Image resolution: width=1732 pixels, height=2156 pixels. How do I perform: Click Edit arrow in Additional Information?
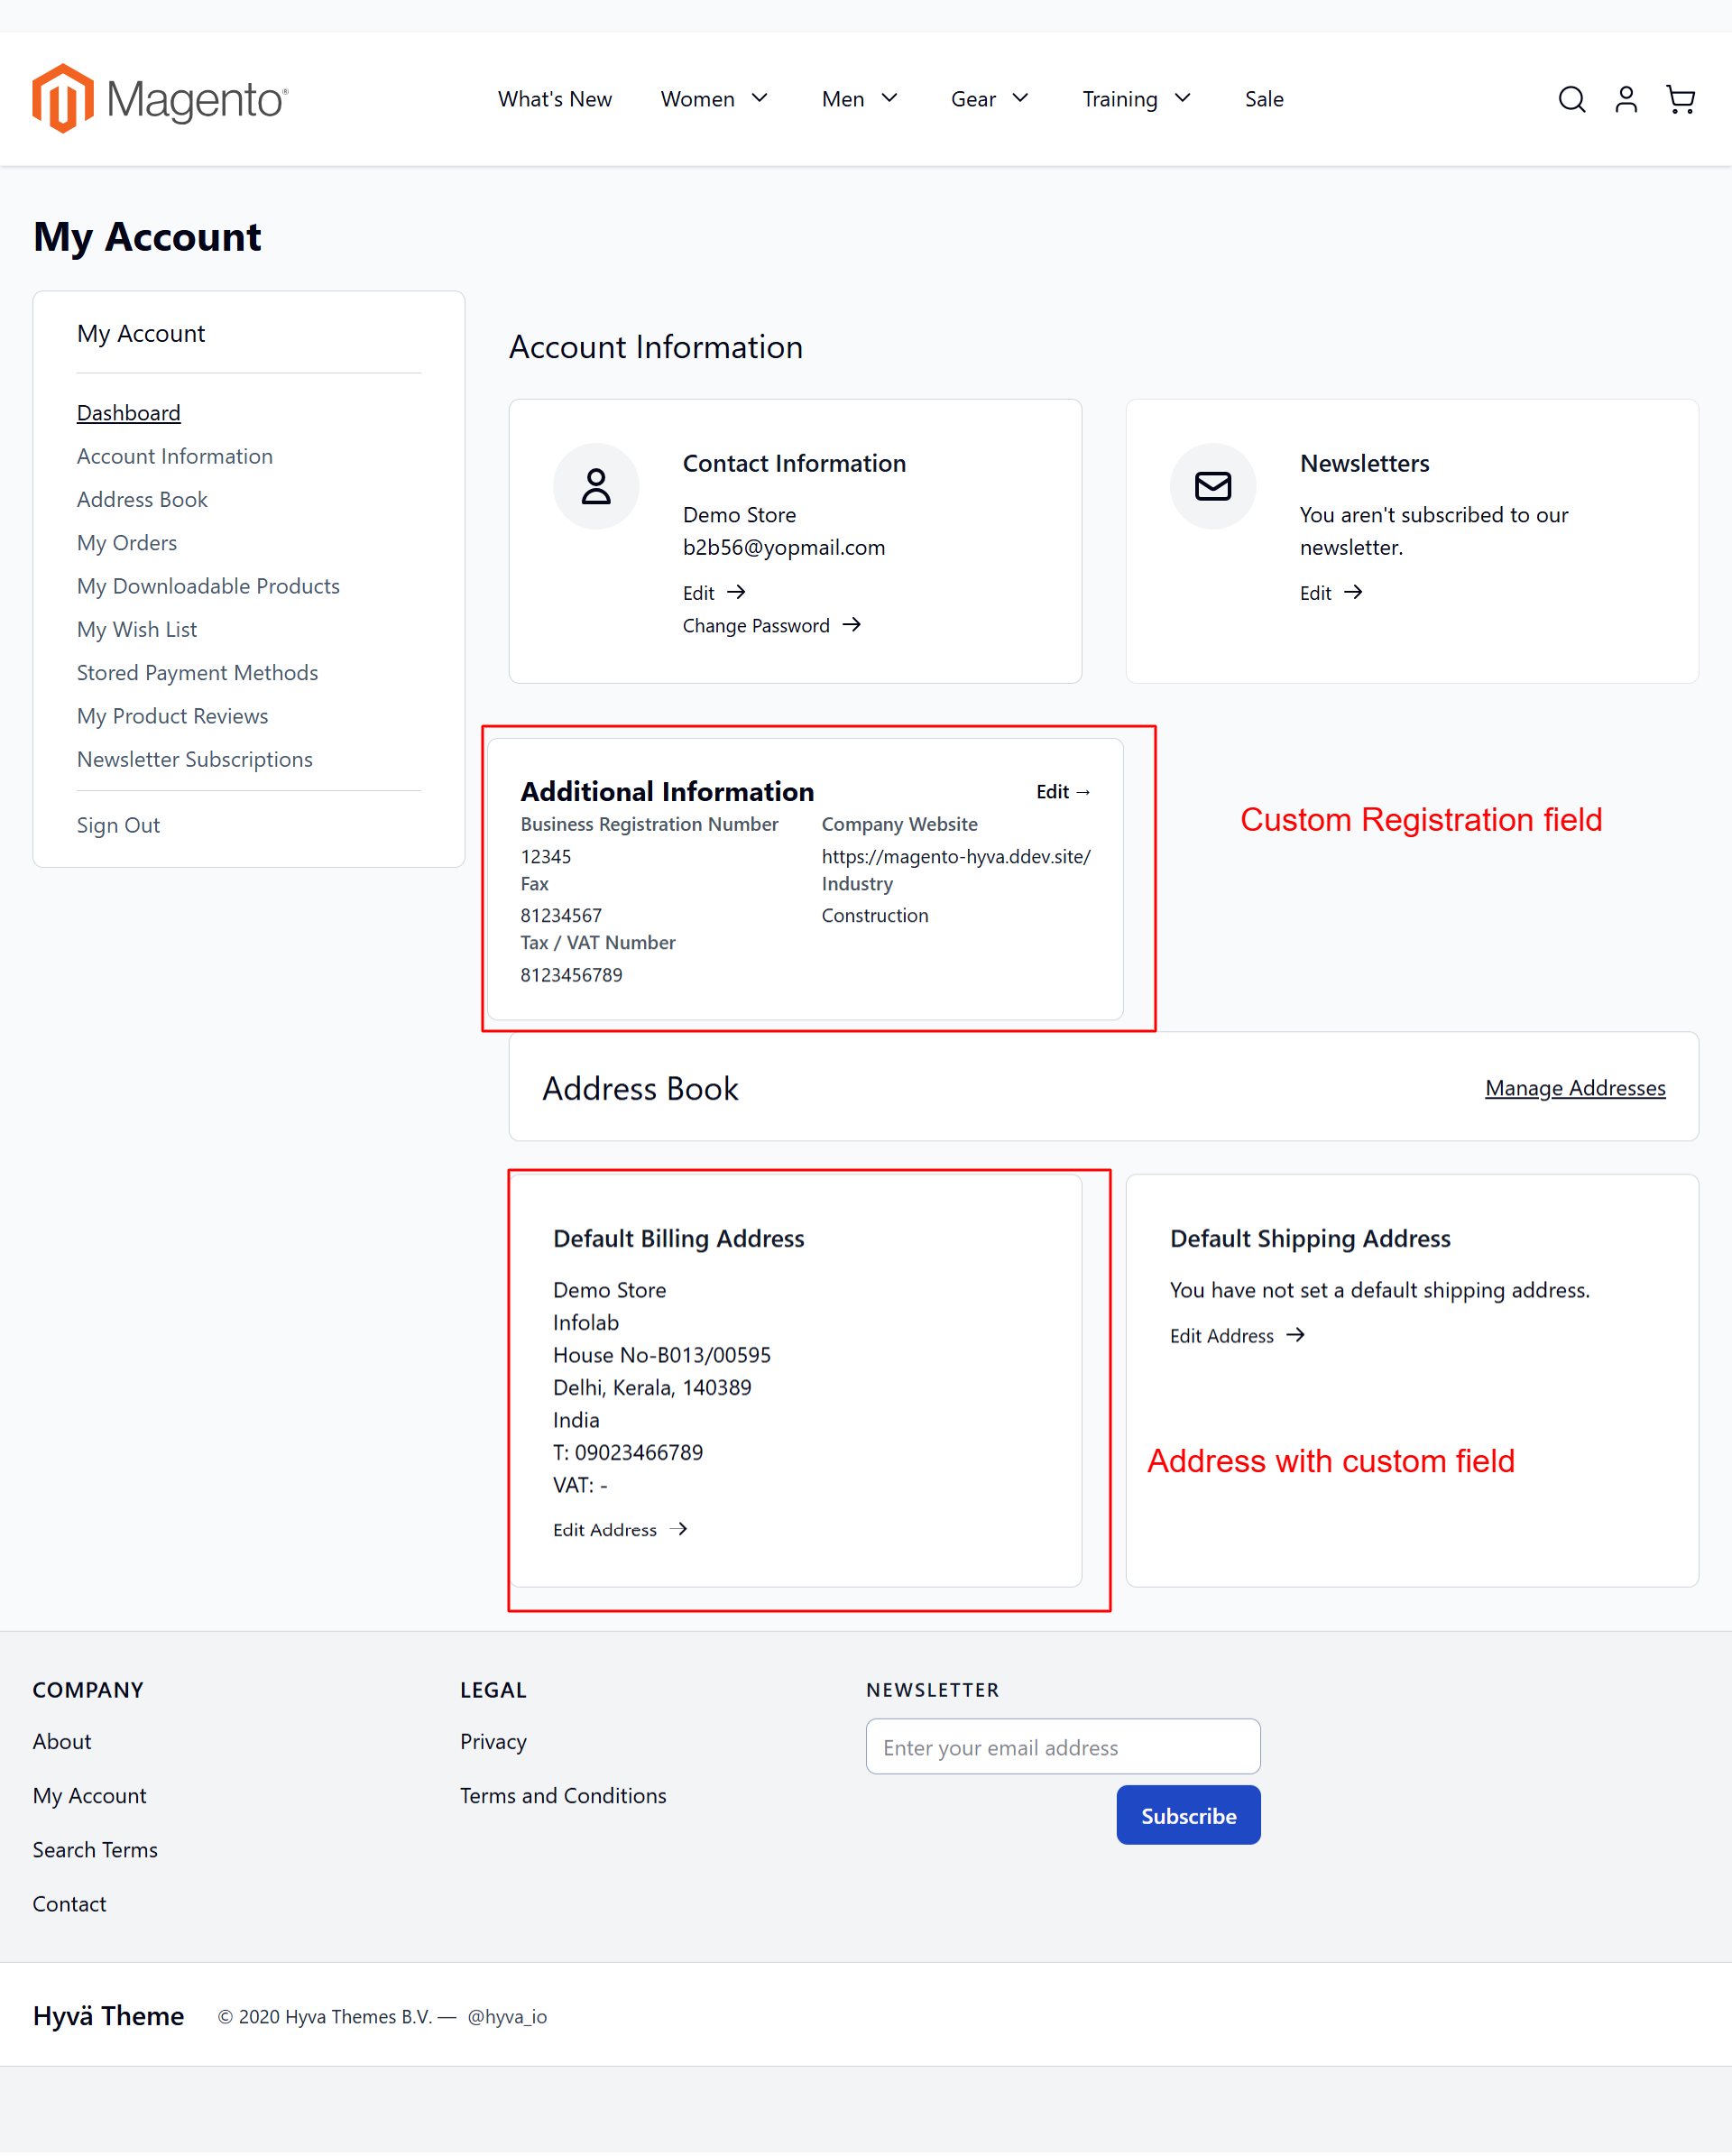[x=1063, y=792]
